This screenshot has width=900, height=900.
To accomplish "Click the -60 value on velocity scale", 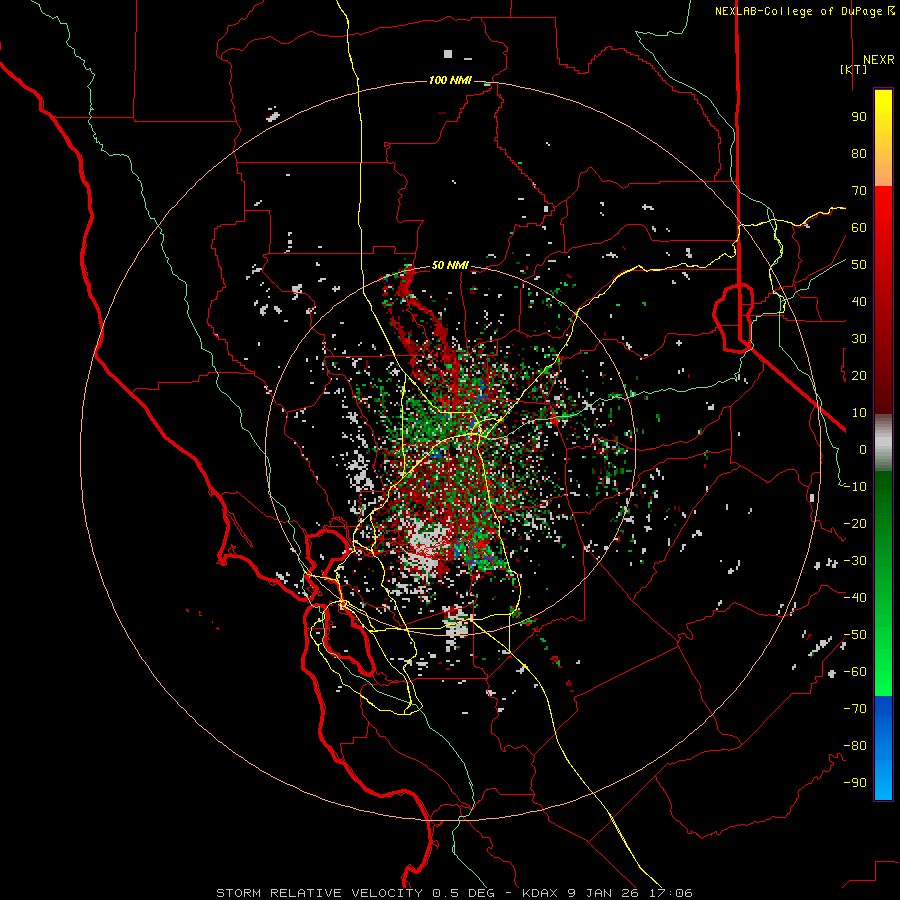I will pos(855,672).
